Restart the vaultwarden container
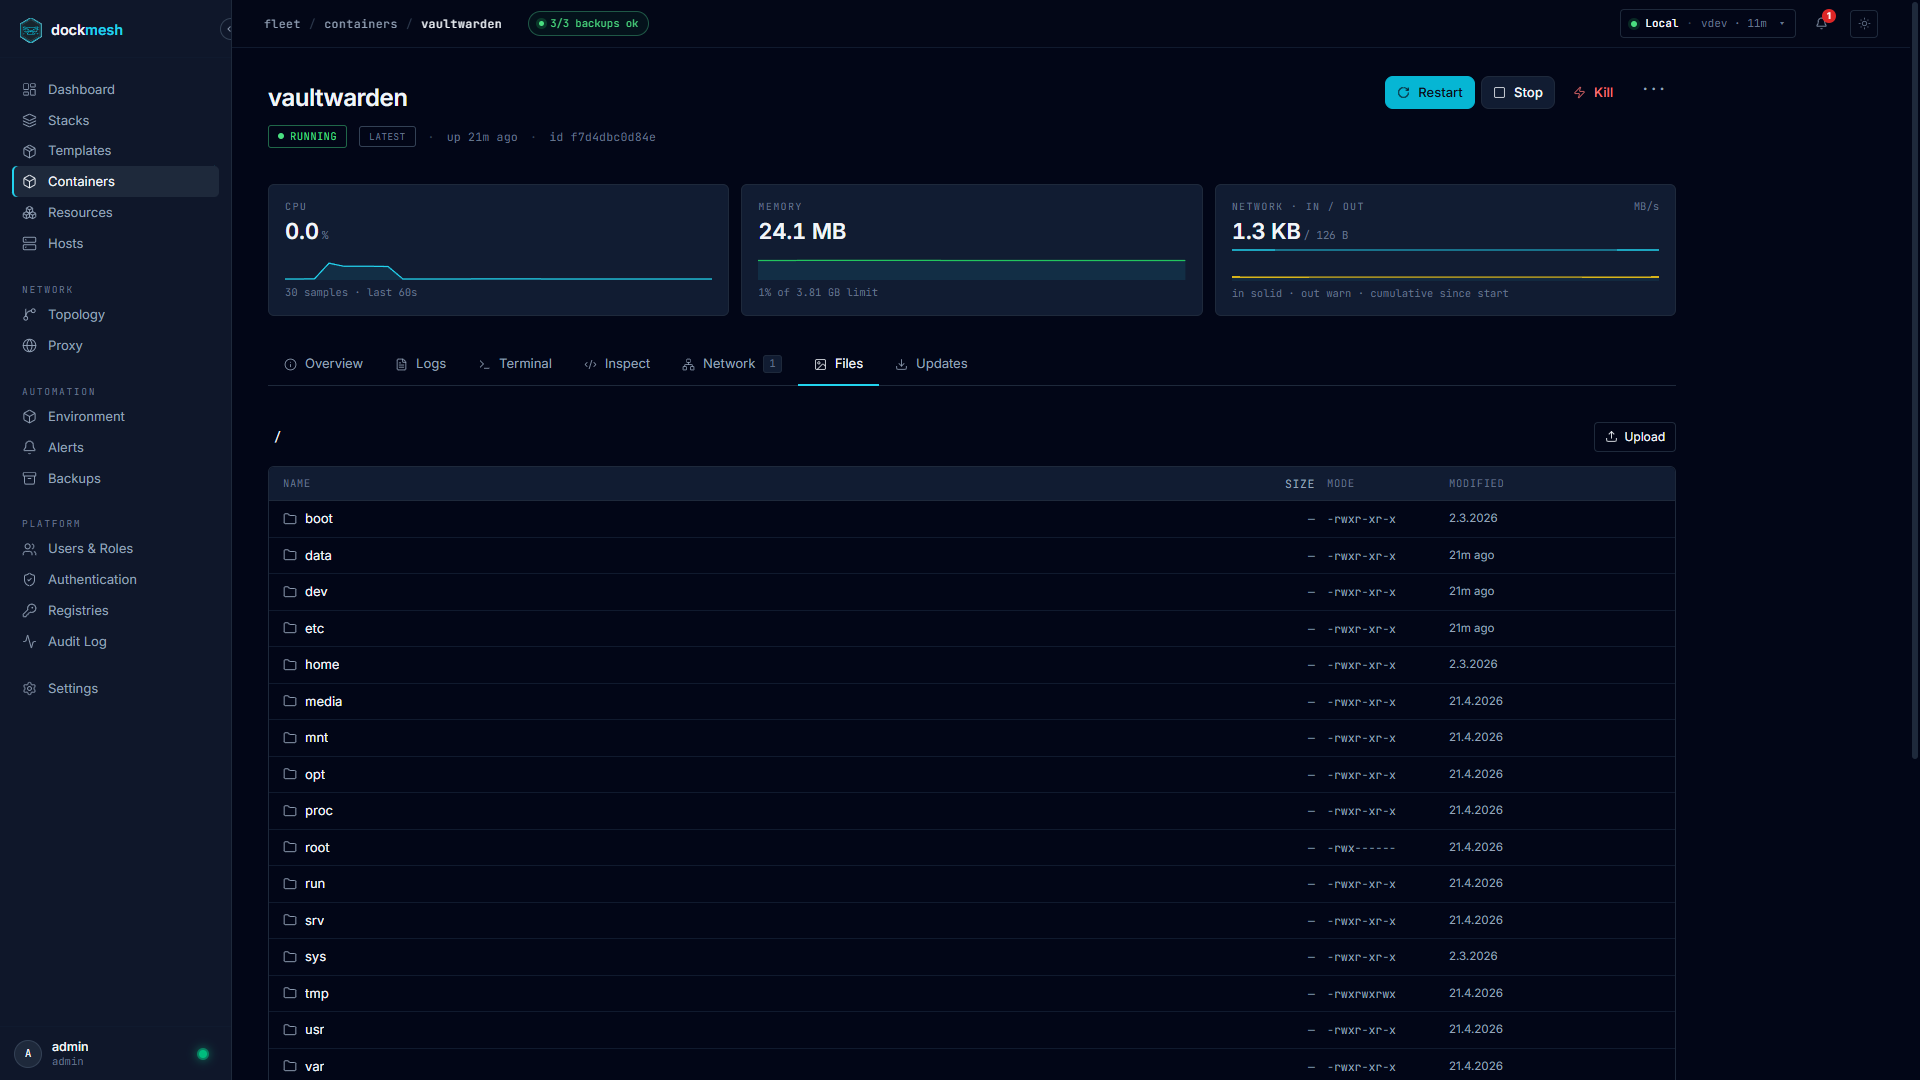This screenshot has width=1920, height=1080. click(x=1429, y=92)
